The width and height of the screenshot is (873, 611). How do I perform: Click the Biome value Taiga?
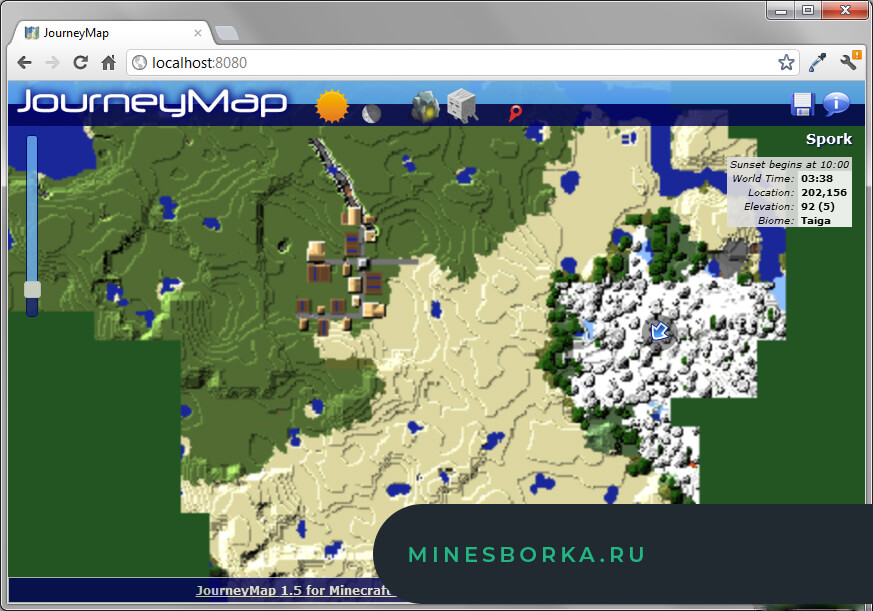816,221
